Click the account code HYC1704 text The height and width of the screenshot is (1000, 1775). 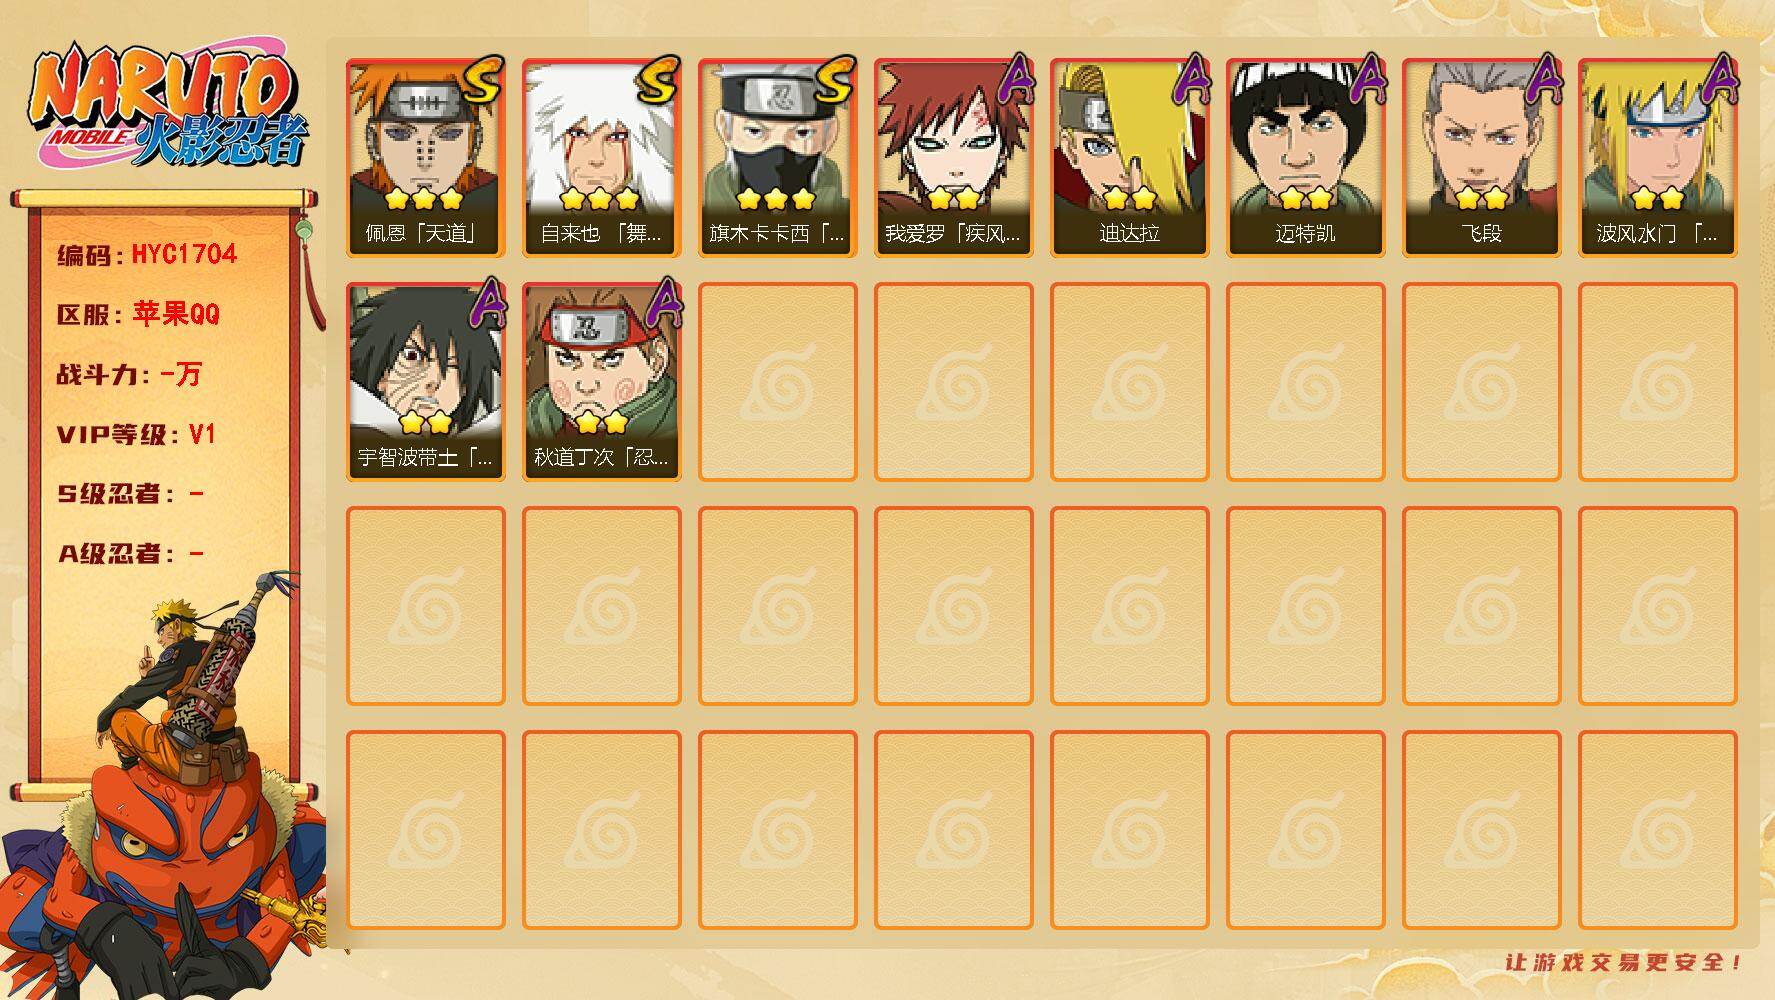tap(184, 254)
